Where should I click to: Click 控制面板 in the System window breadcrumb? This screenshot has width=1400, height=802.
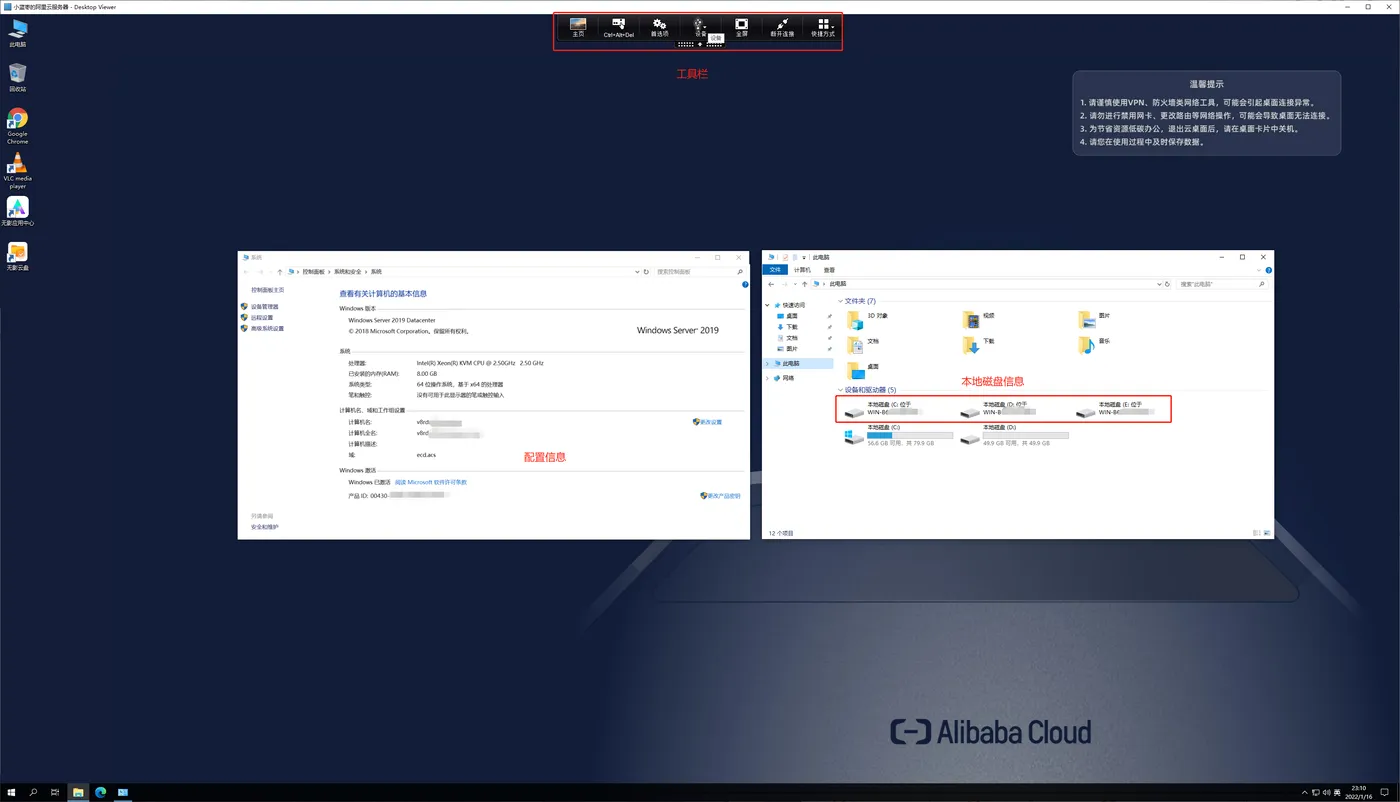pos(314,272)
